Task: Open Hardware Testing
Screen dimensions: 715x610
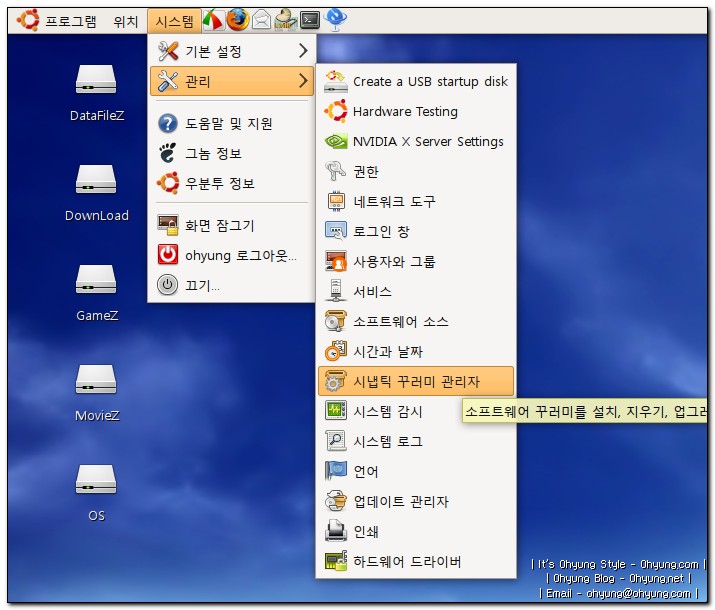Action: pos(416,112)
